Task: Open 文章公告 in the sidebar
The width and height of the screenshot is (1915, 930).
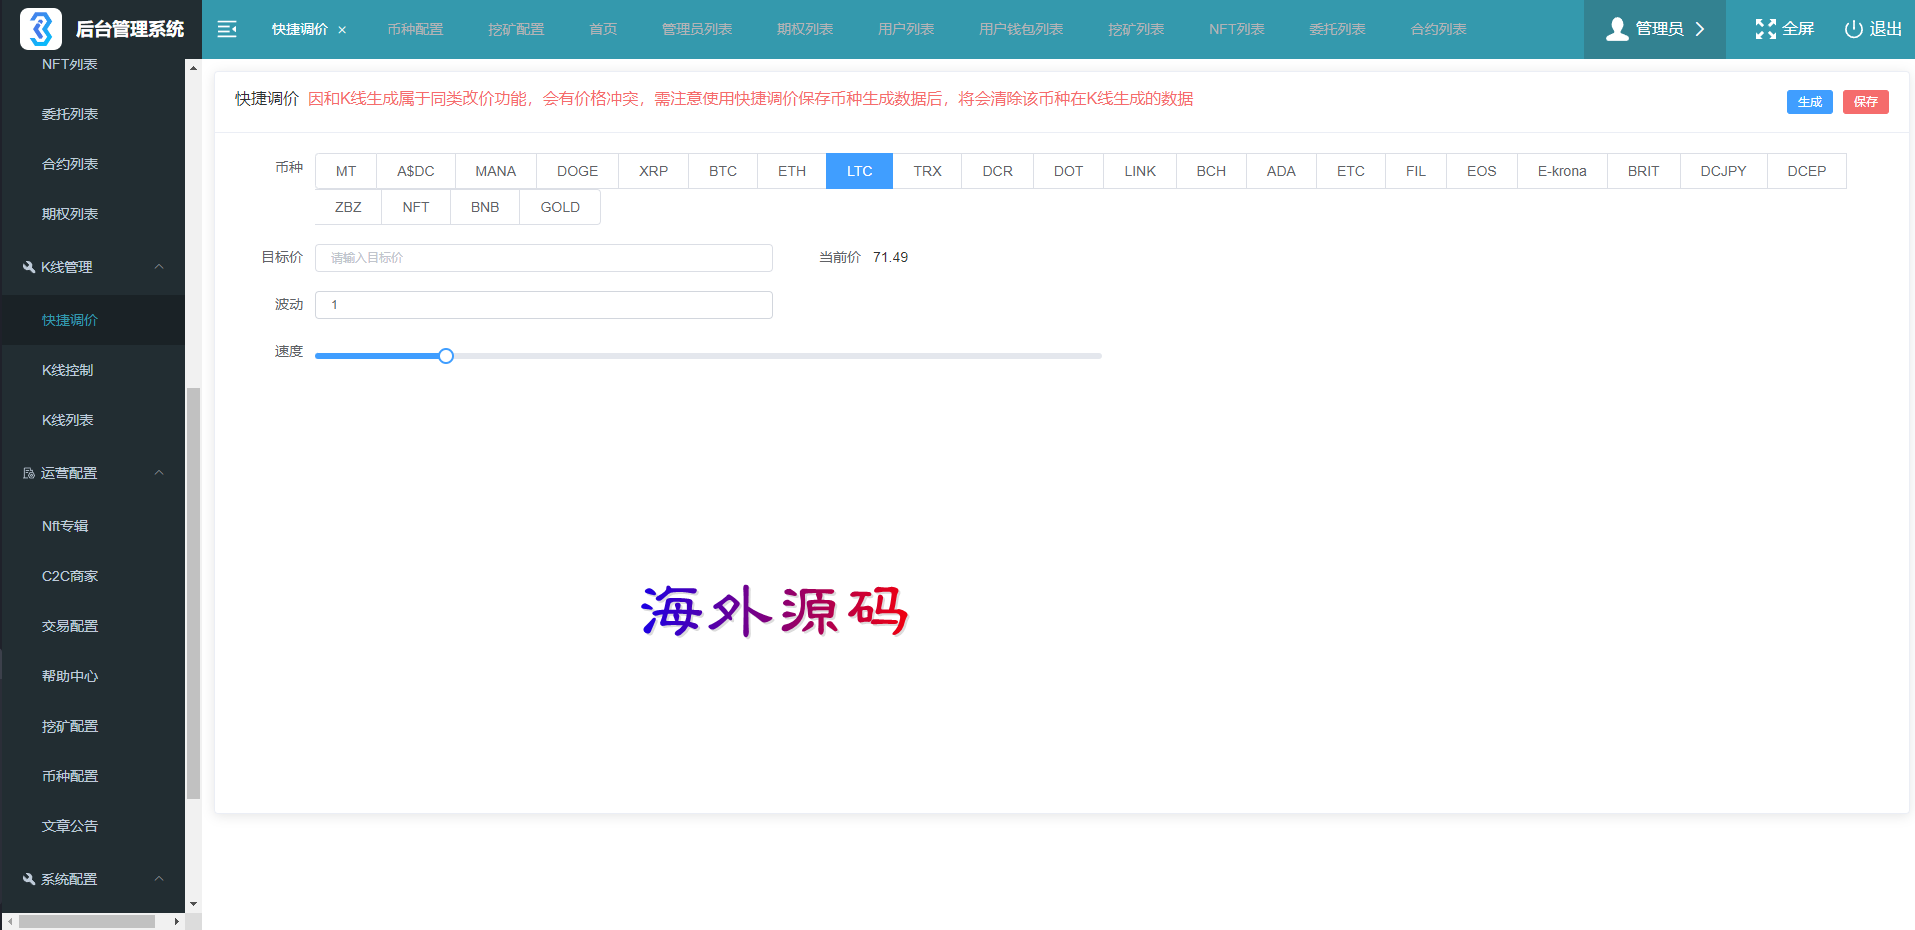Action: [x=92, y=826]
